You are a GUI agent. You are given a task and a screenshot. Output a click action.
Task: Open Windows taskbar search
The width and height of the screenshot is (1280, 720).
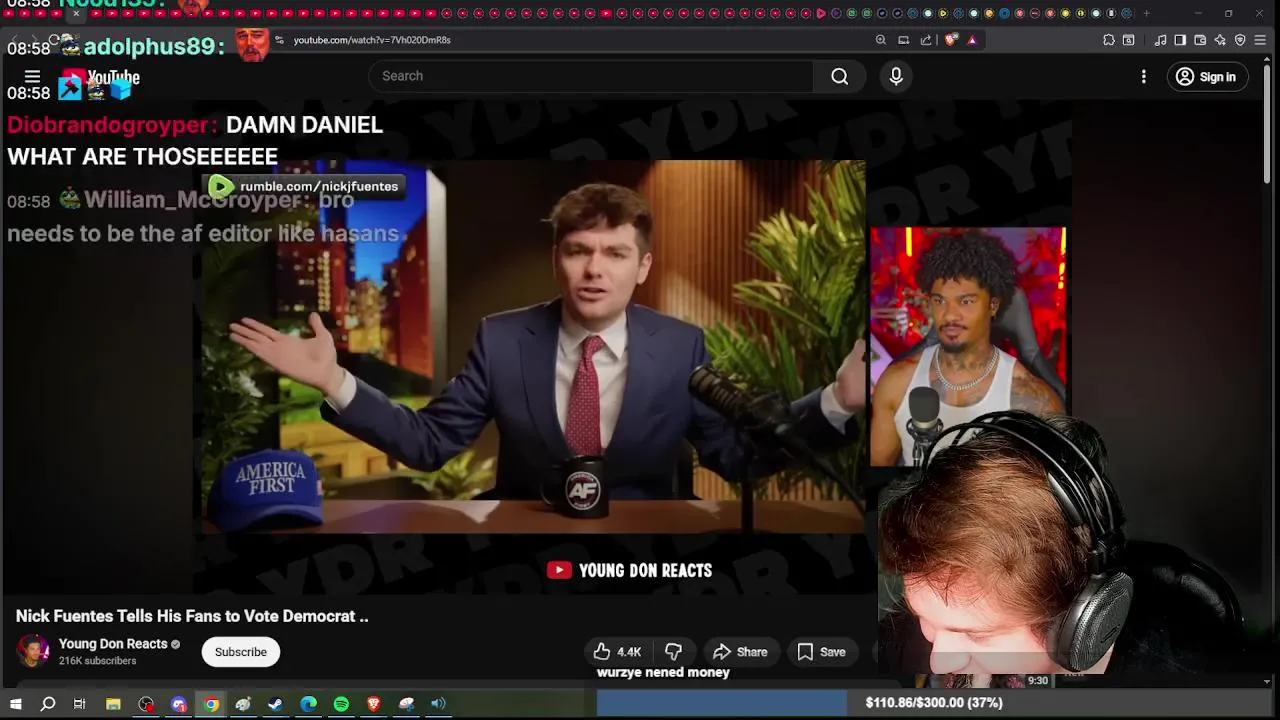(x=47, y=704)
